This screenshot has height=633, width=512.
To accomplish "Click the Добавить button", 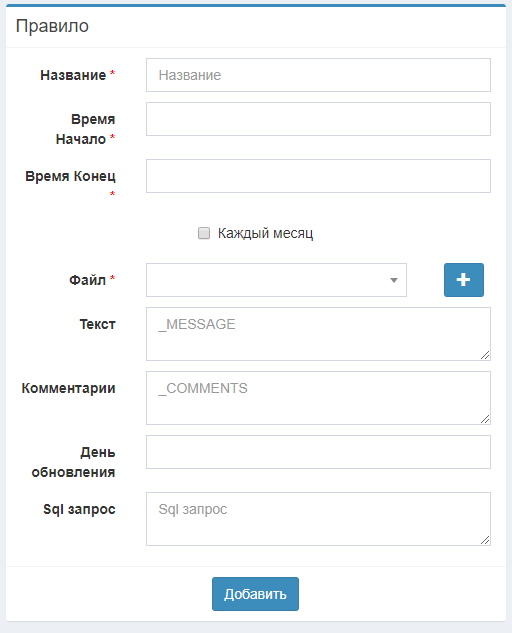I will pos(255,594).
